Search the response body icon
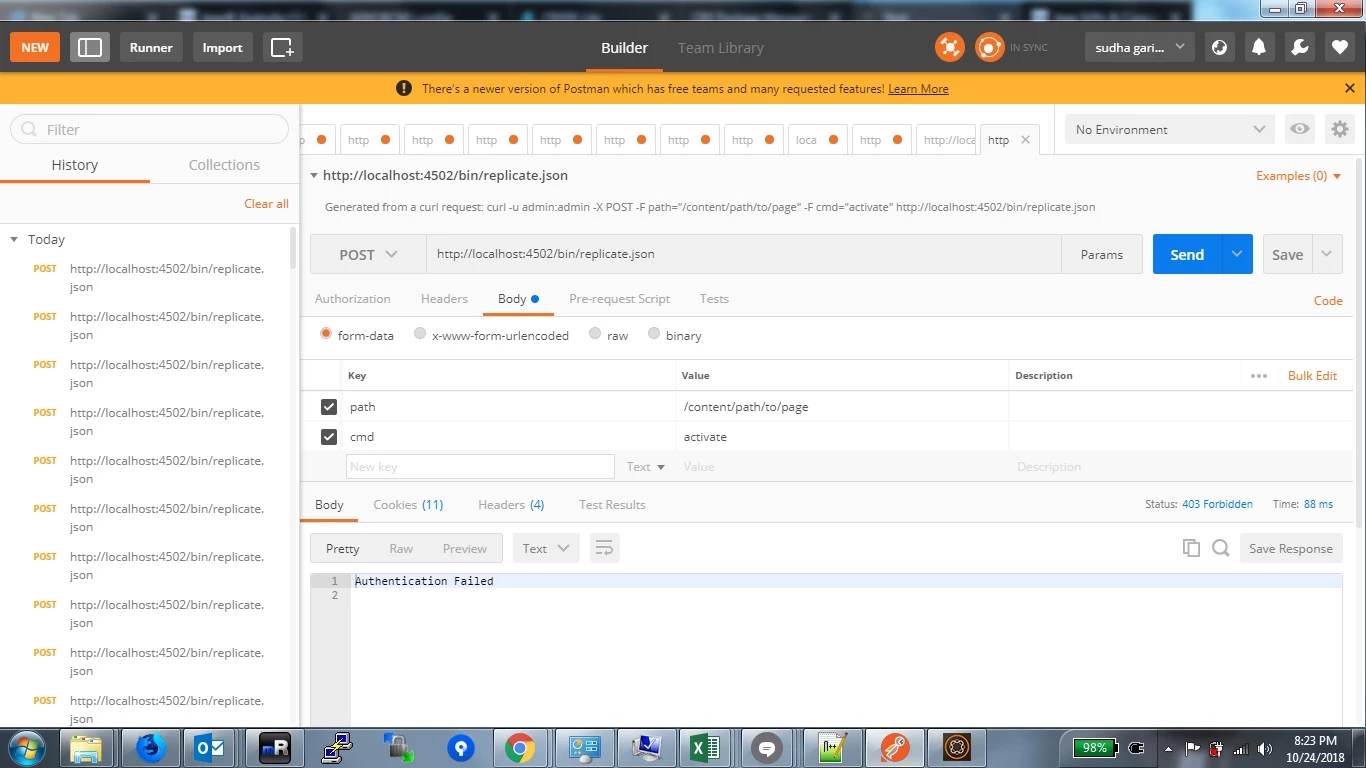This screenshot has width=1366, height=768. point(1220,548)
